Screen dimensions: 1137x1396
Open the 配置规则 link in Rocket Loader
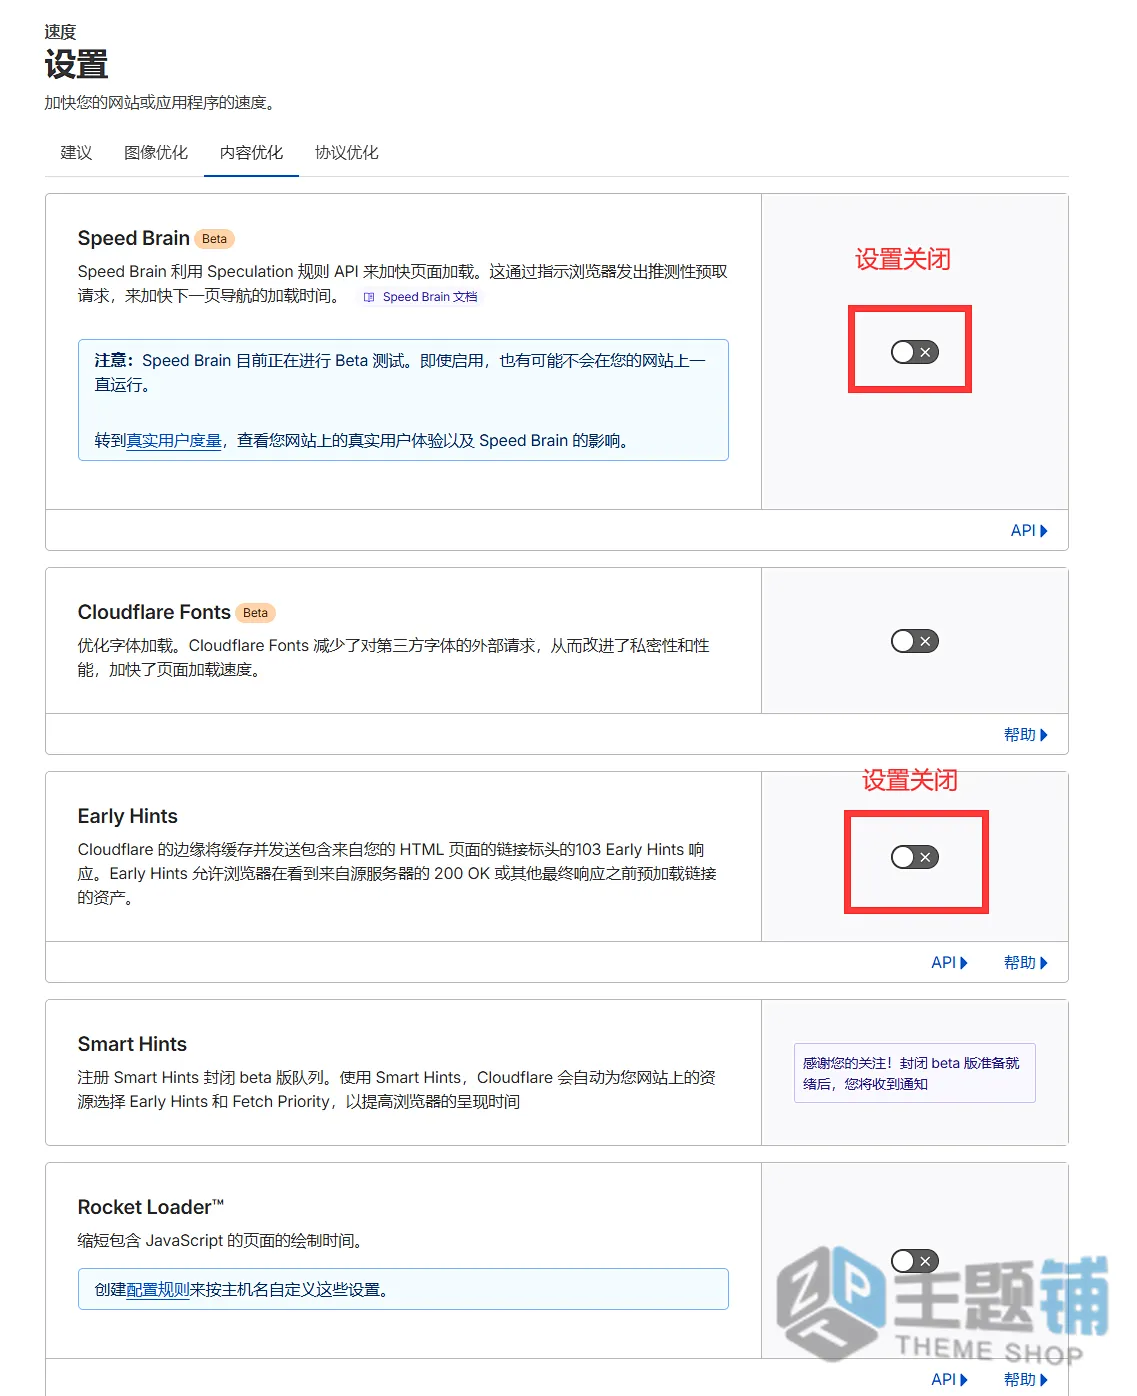[158, 1290]
